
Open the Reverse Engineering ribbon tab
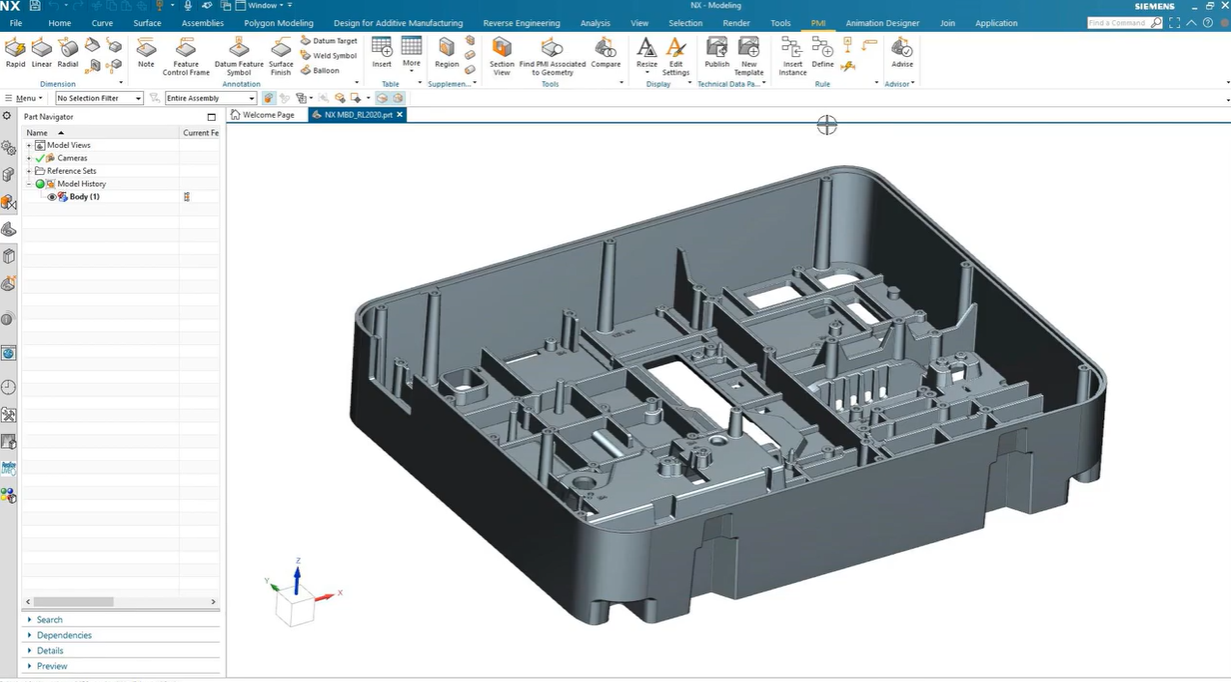click(521, 23)
